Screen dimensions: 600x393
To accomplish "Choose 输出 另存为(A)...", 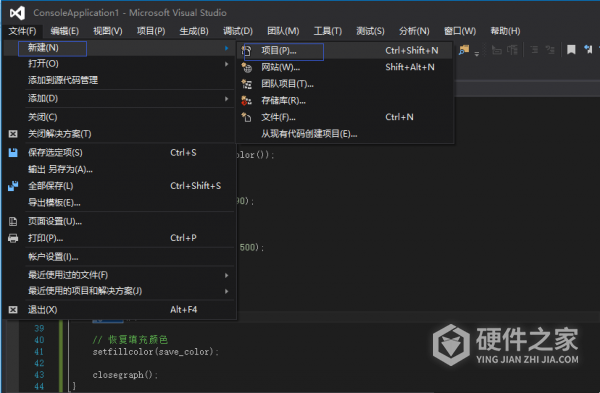I will point(119,170).
